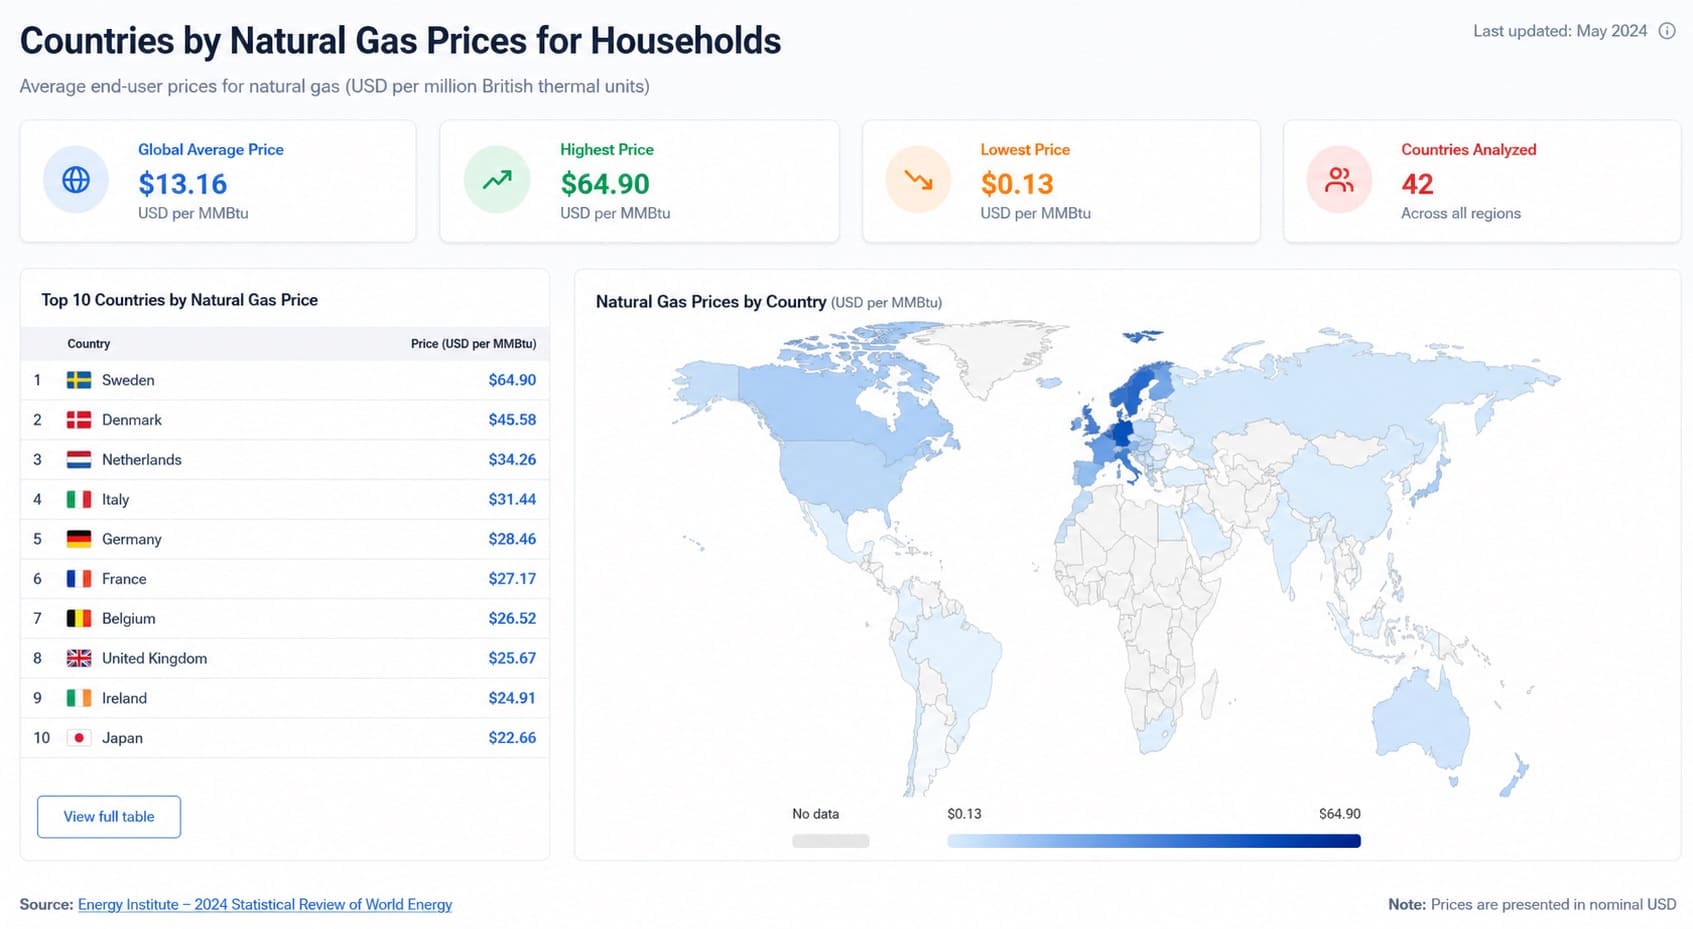This screenshot has height=929, width=1693.
Task: Click the Top 10 Countries by Natural Gas Price heading
Action: 180,300
